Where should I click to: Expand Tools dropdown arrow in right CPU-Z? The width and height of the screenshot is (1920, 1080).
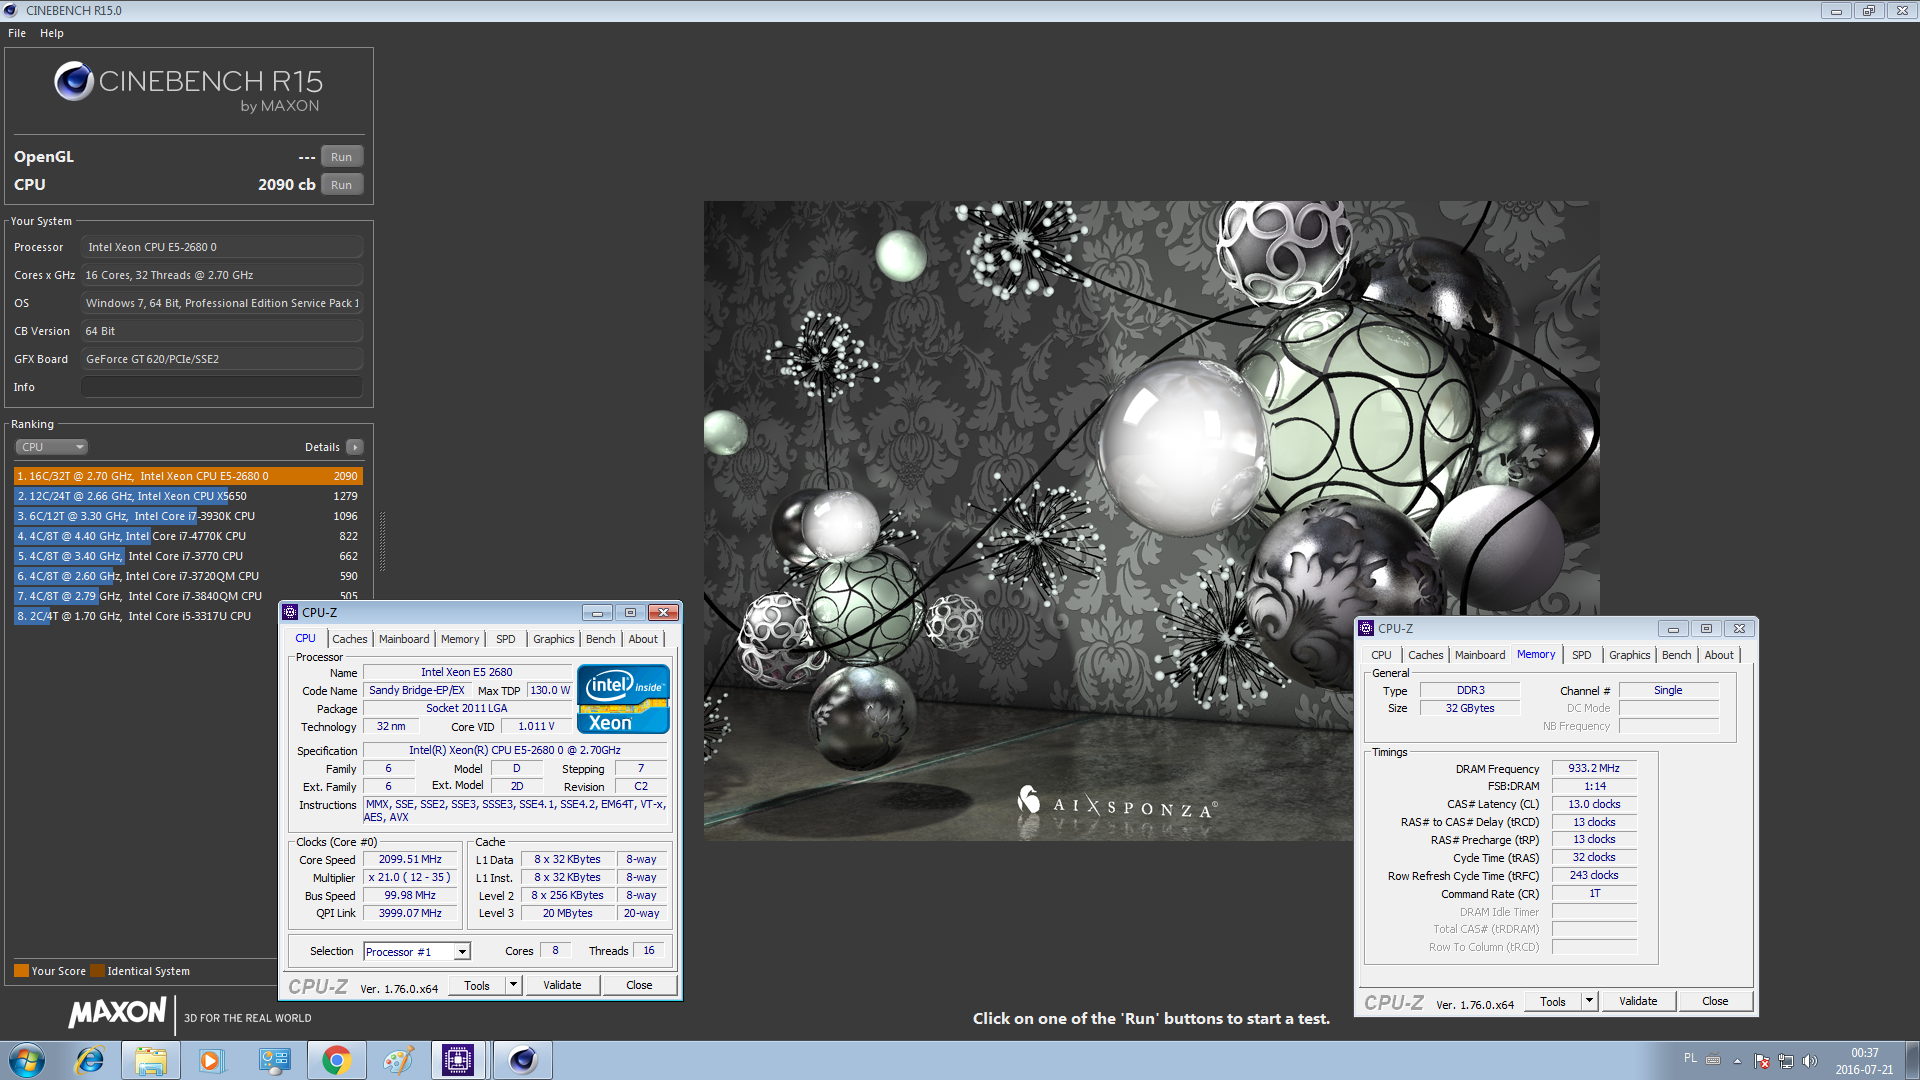[x=1590, y=1001]
